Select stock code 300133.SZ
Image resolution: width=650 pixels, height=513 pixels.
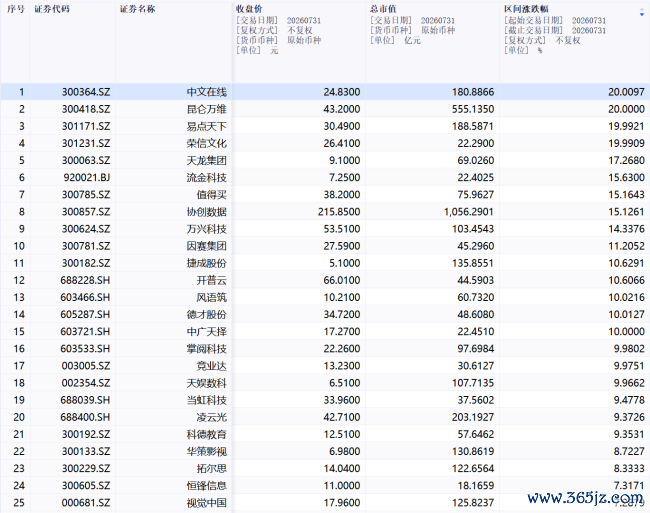click(86, 451)
